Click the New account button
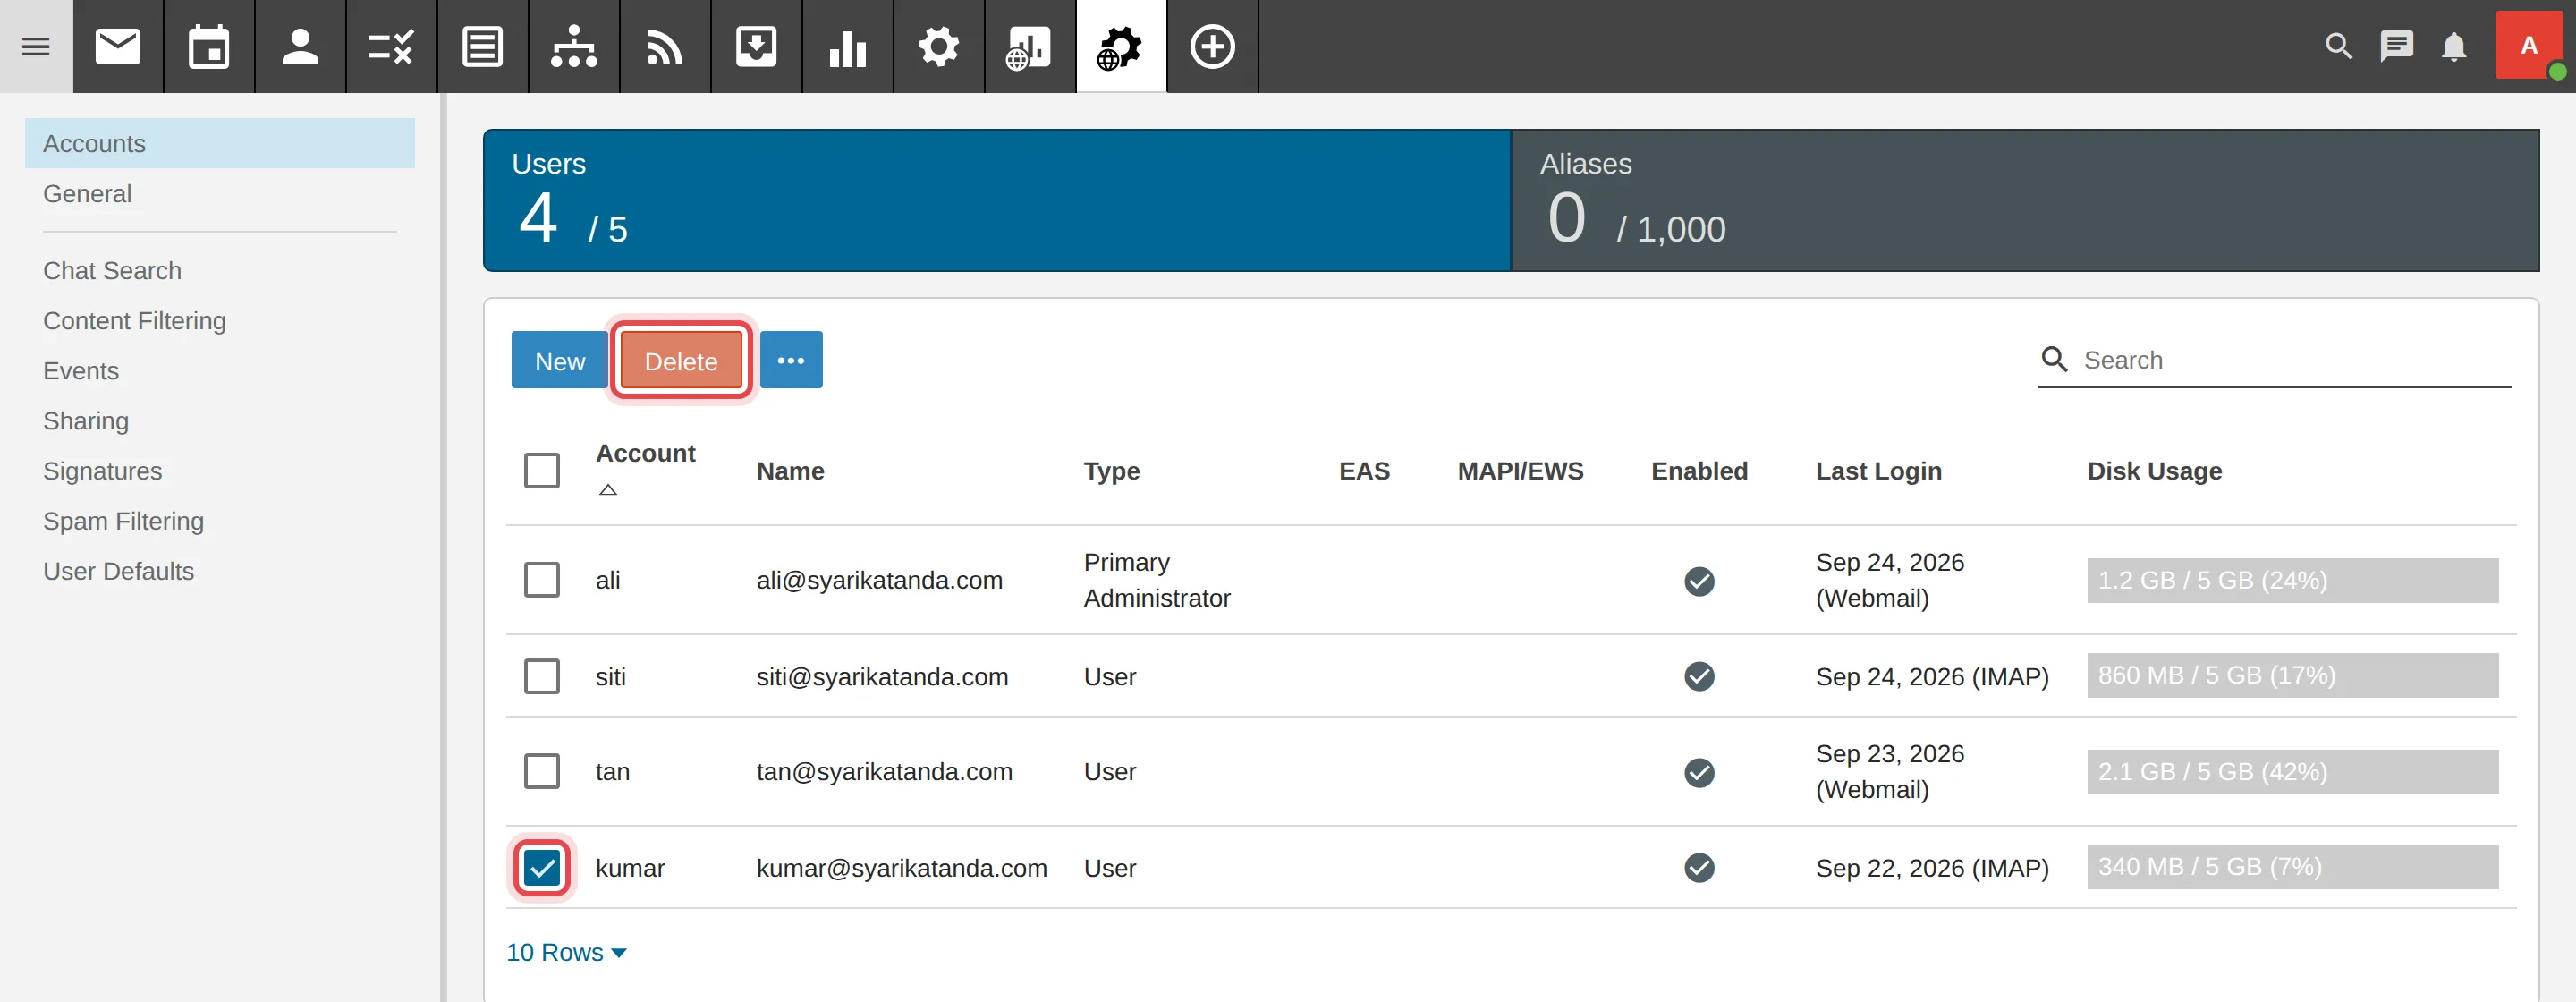The width and height of the screenshot is (2576, 1002). (x=560, y=360)
